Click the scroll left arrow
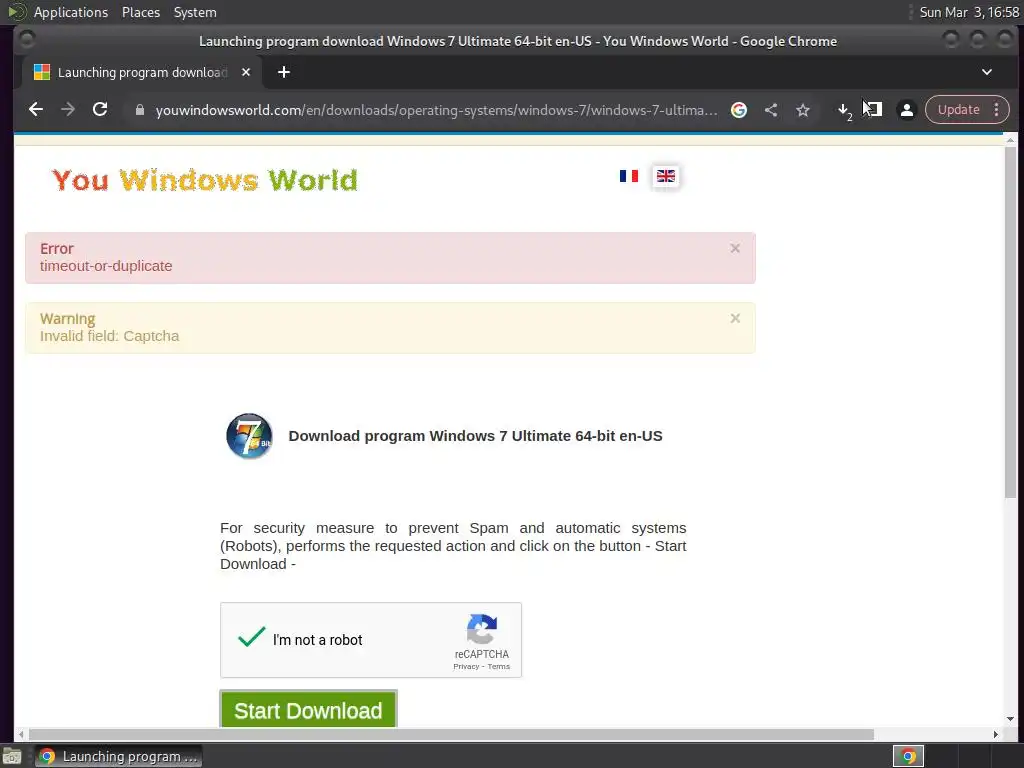The height and width of the screenshot is (768, 1024). (x=21, y=735)
